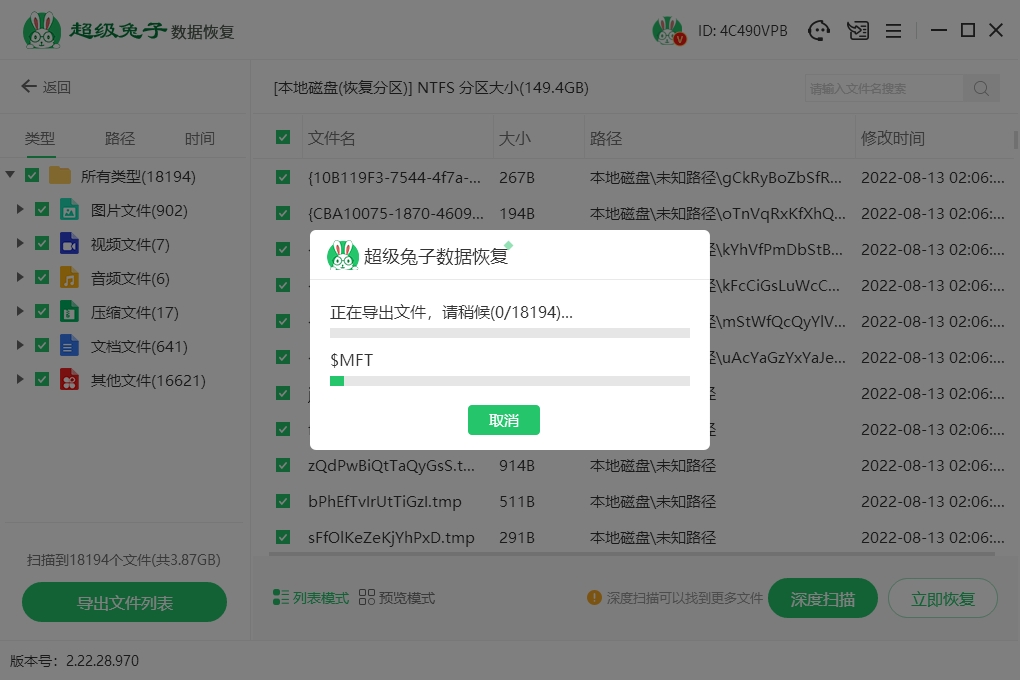Image resolution: width=1020 pixels, height=680 pixels.
Task: Click the $MFT export progress bar
Action: tap(510, 381)
